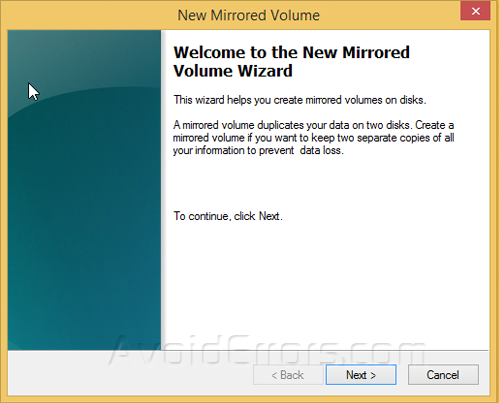Click the 'To continue, click Next.' text
The height and width of the screenshot is (403, 499).
(228, 216)
